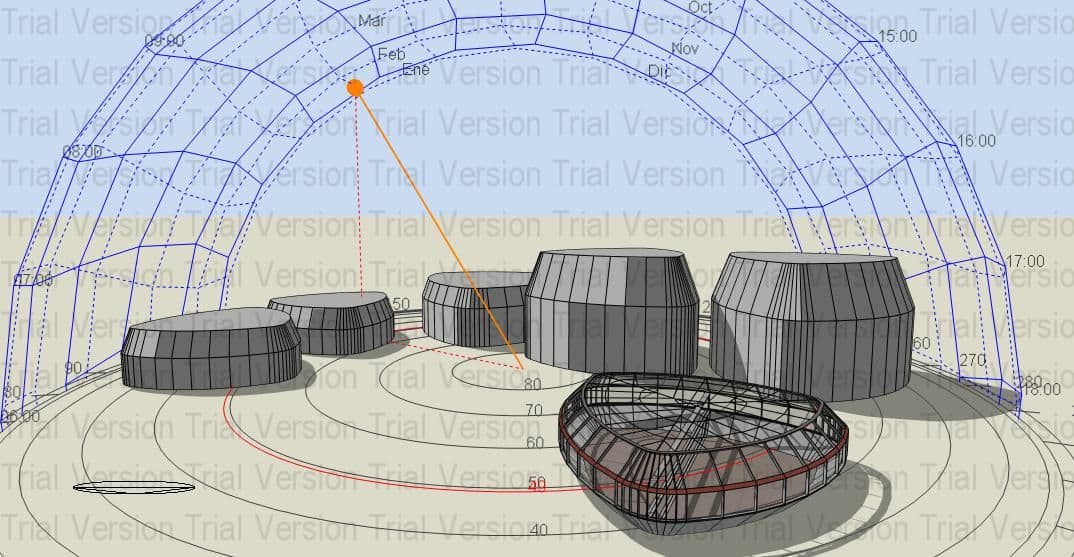Click the 270 azimuth label
This screenshot has height=557, width=1074.
click(x=973, y=360)
